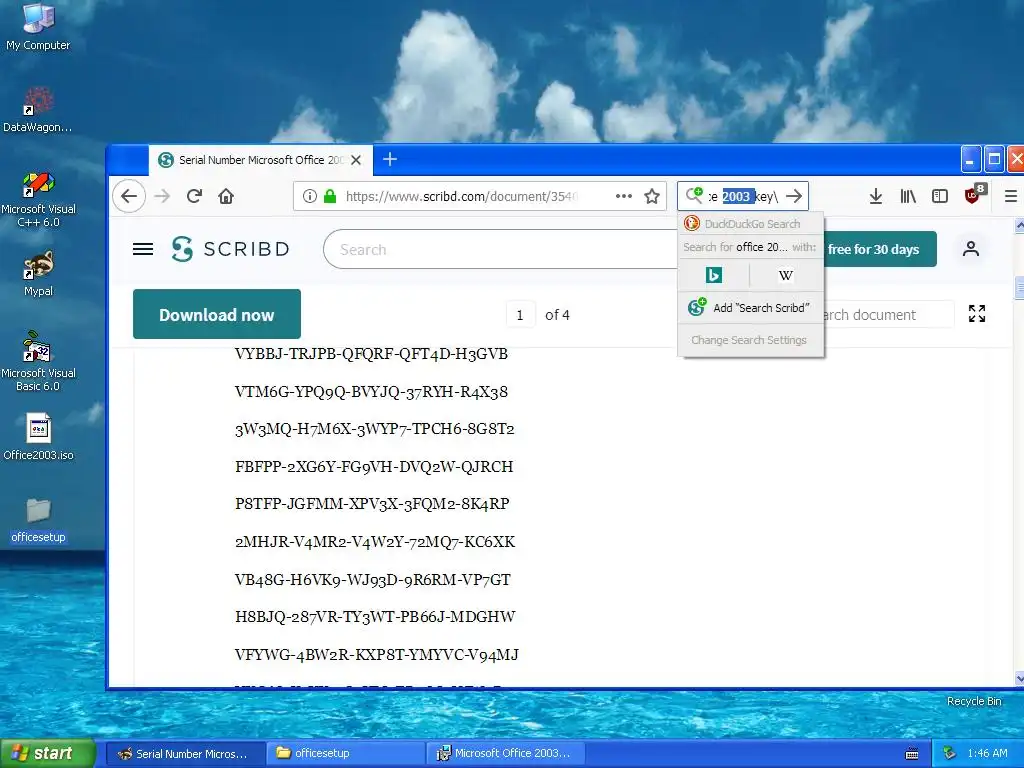
Task: Toggle the browser sidebar
Action: 940,196
